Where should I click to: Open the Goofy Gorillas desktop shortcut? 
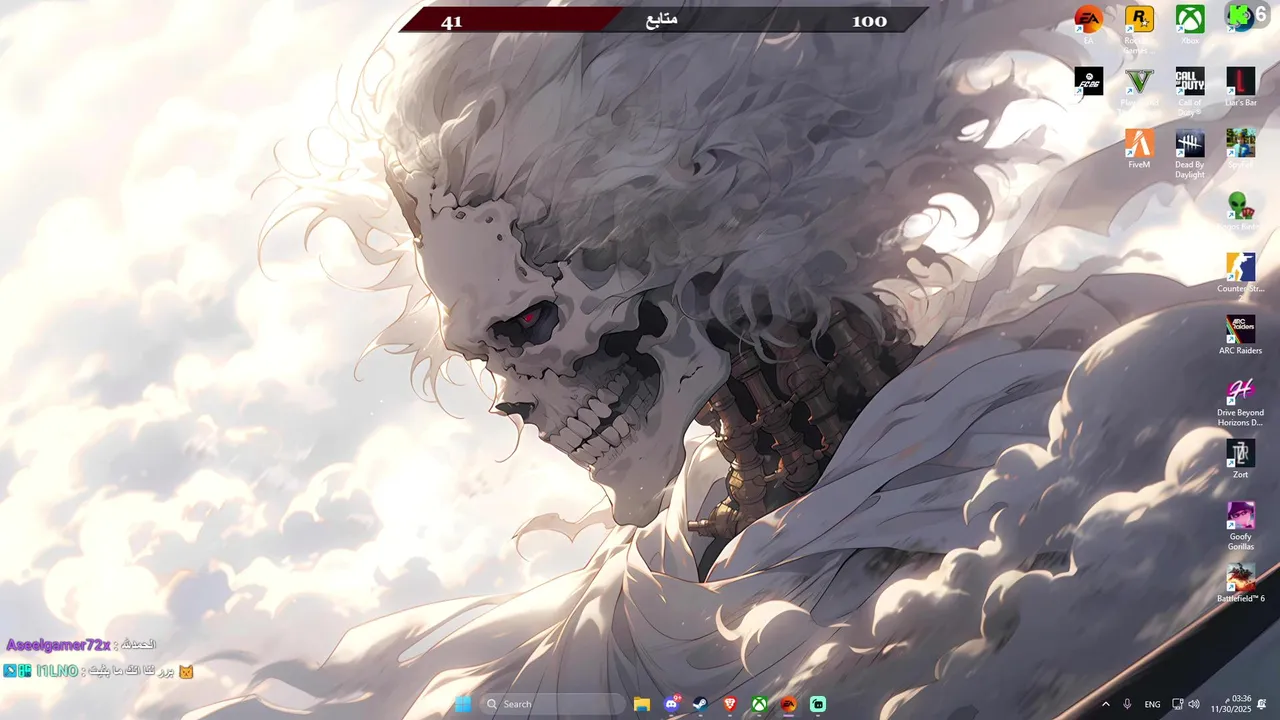coord(1241,525)
